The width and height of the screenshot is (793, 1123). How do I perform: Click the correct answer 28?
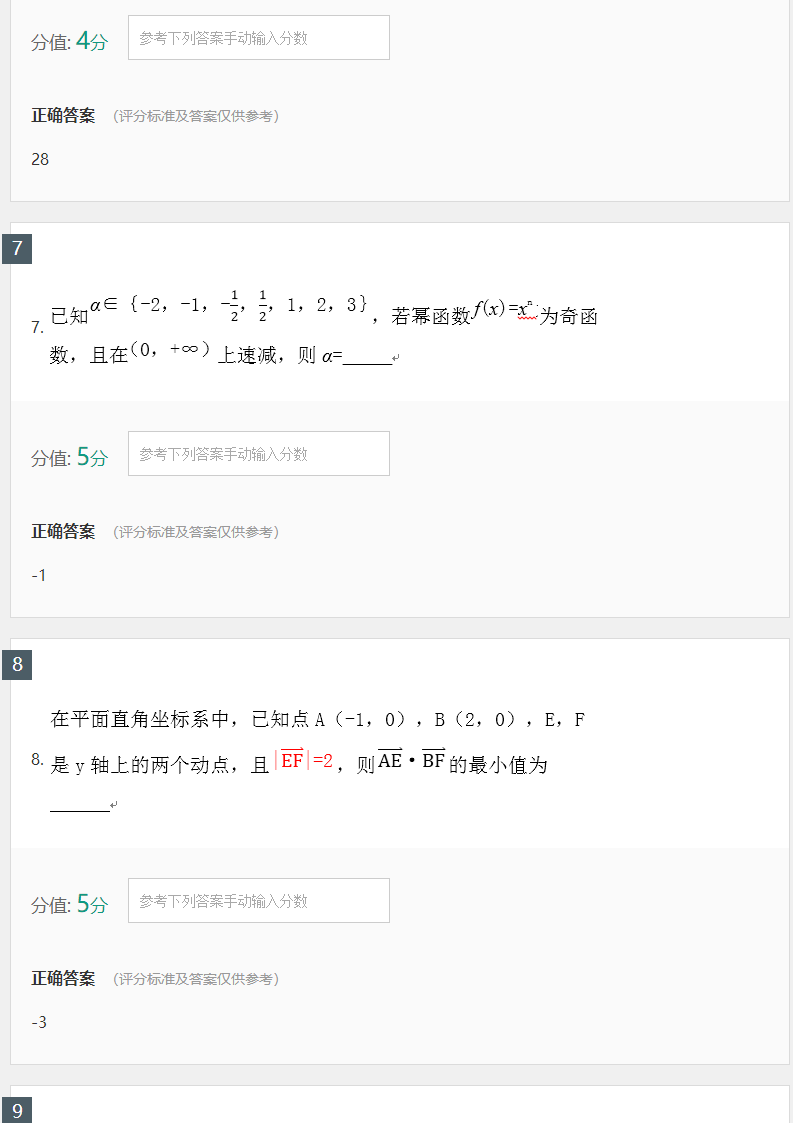(39, 159)
